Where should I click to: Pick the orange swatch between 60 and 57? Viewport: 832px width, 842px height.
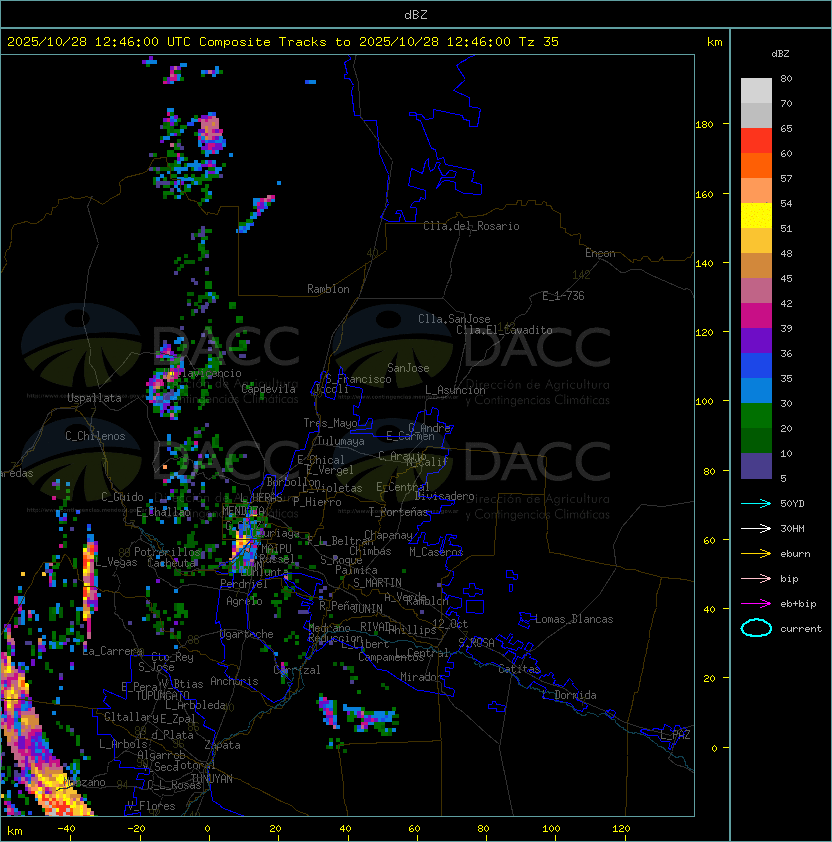click(756, 166)
